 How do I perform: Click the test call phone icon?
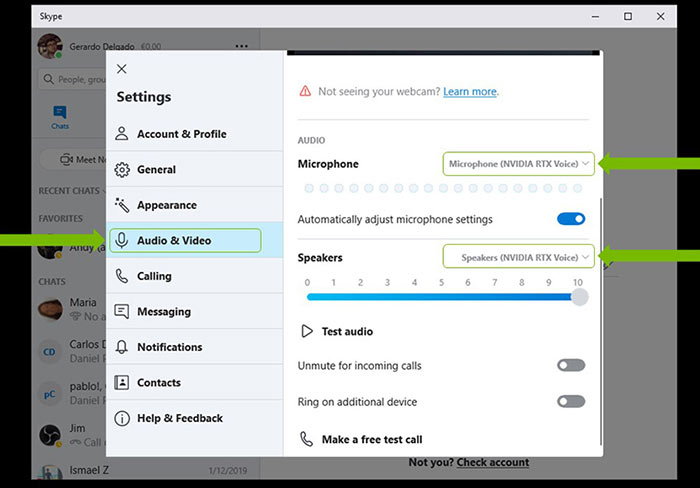(306, 439)
